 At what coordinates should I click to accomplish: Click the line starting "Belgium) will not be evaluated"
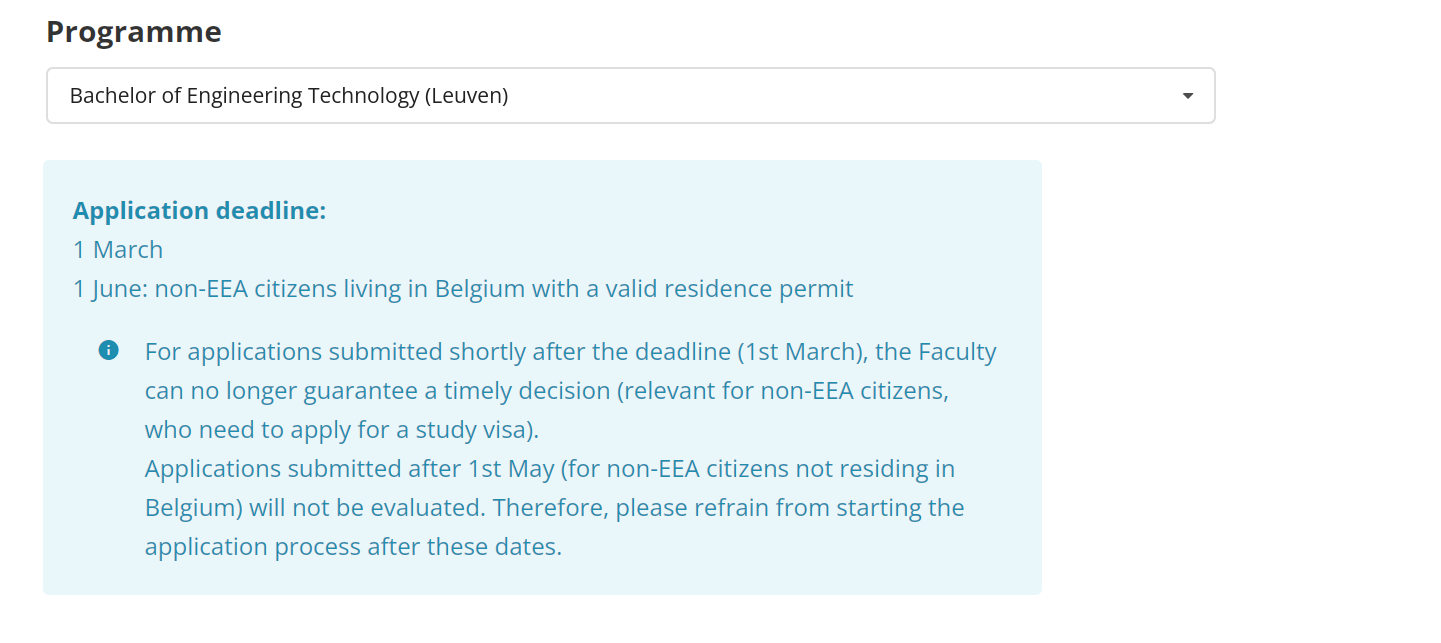(x=554, y=508)
